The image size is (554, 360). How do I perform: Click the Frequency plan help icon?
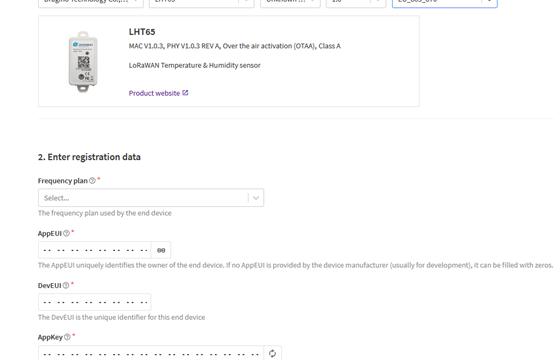tap(92, 181)
